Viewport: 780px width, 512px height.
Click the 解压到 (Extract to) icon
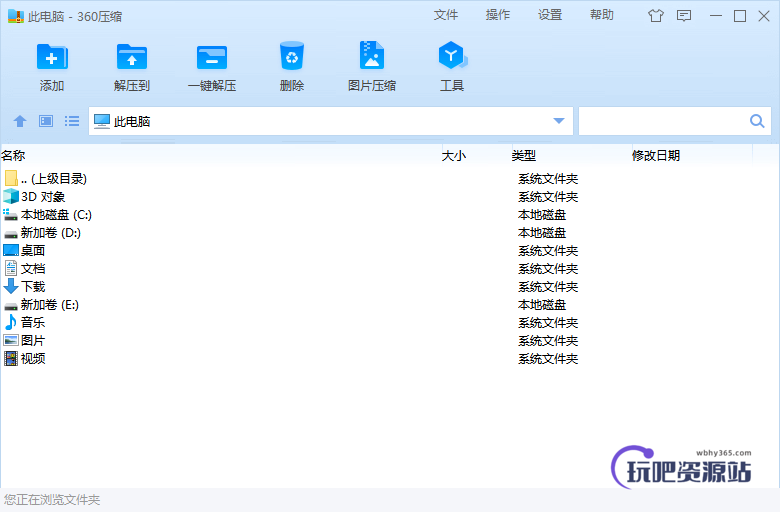132,57
